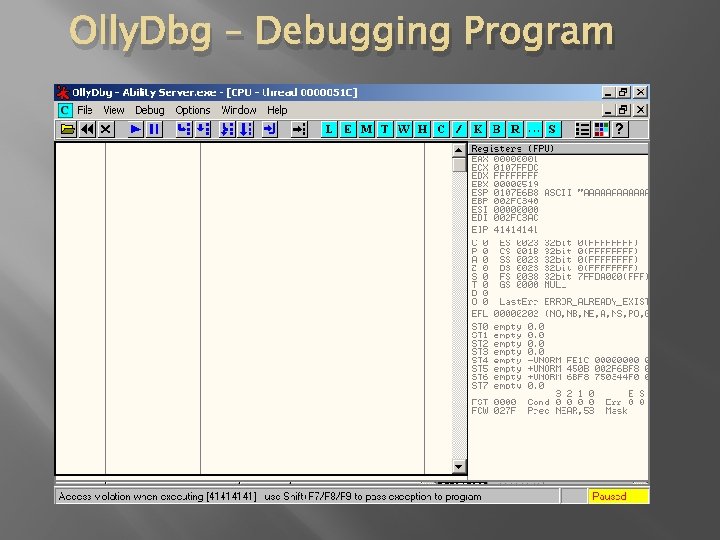
Task: Open Memory map with M button
Action: click(366, 129)
